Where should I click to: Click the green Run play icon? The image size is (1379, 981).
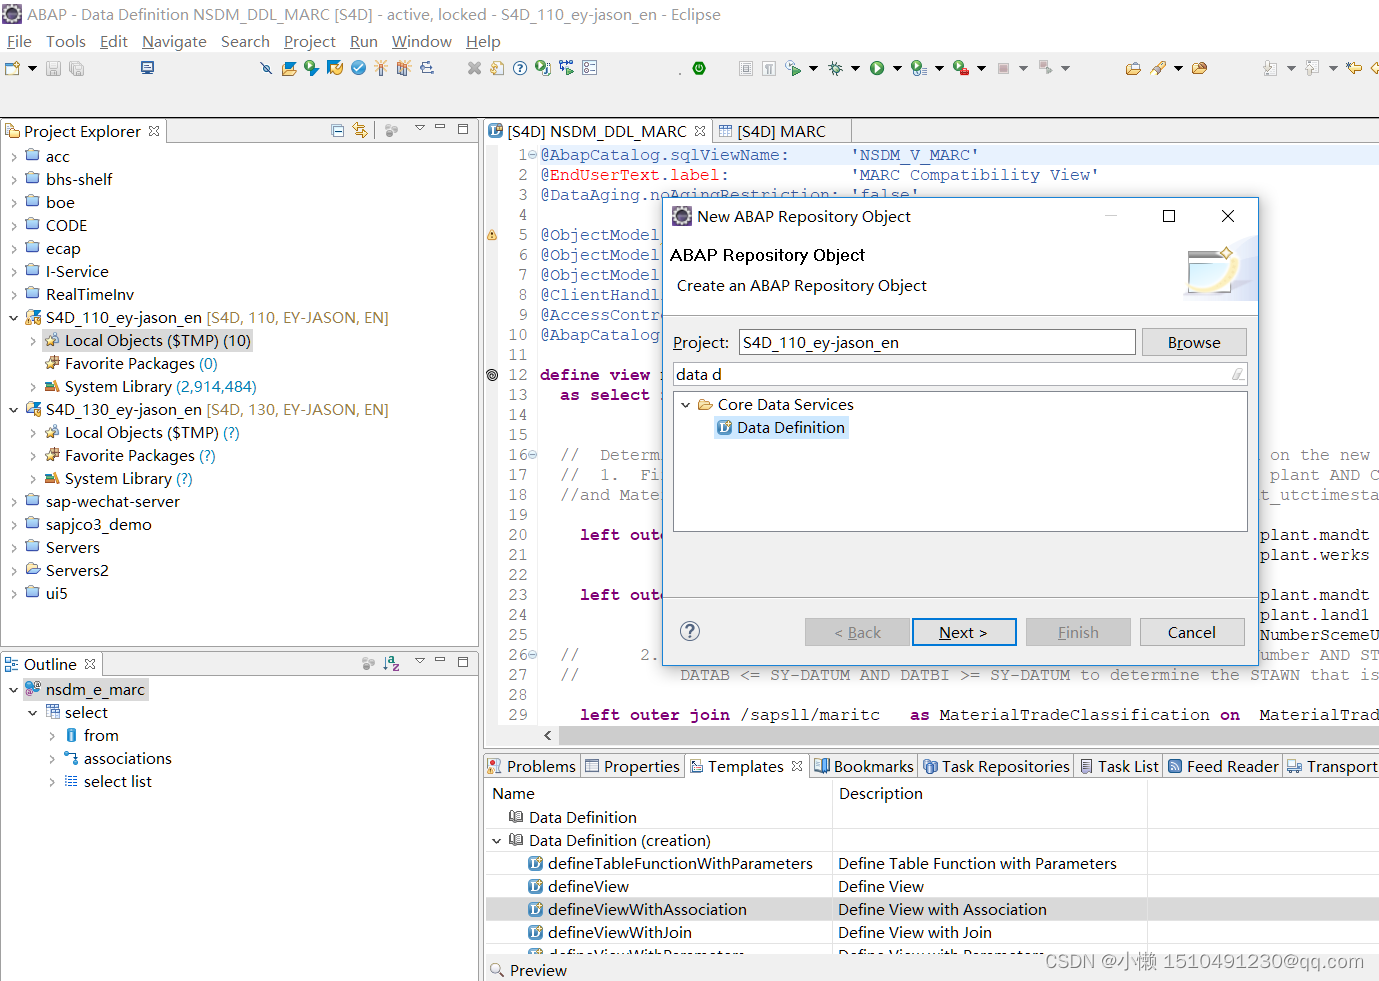(x=877, y=68)
